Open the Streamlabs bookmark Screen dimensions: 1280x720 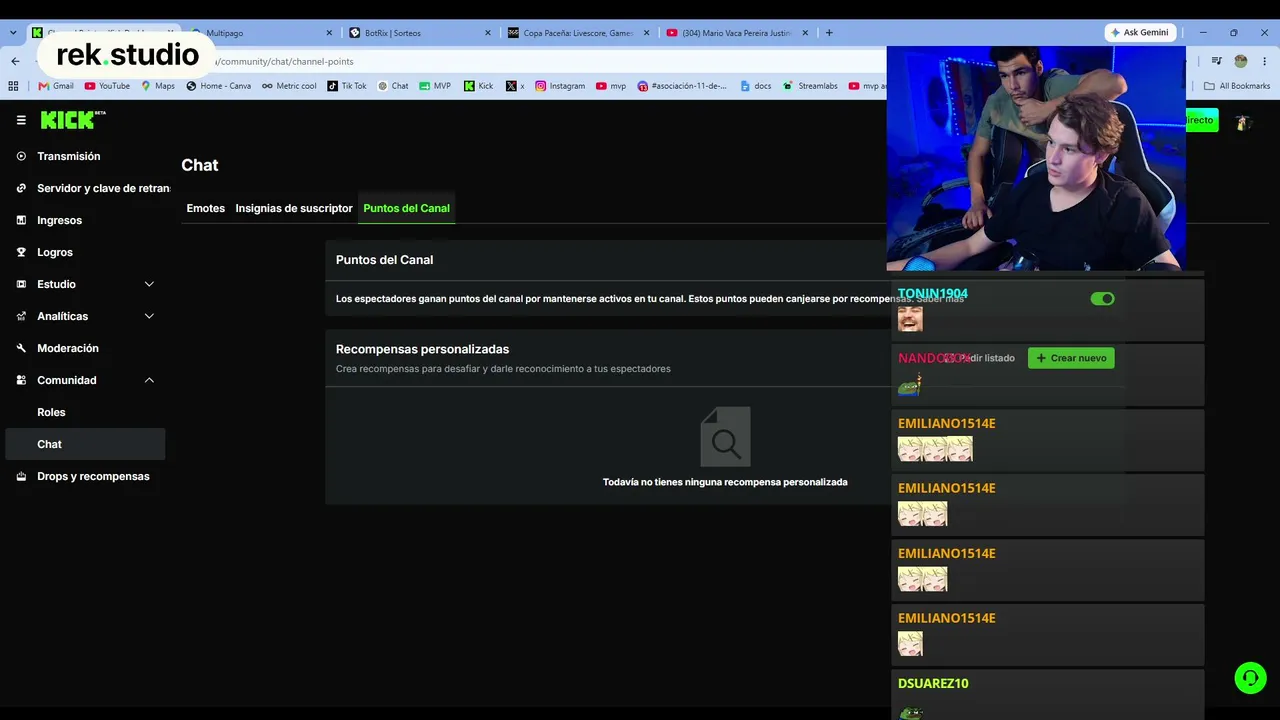pos(811,86)
